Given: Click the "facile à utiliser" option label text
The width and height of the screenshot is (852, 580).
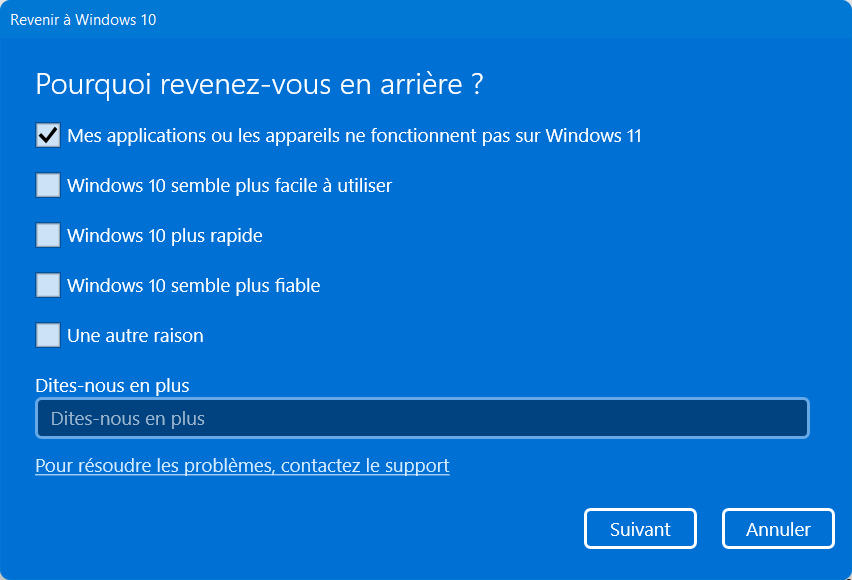Looking at the screenshot, I should coord(333,186).
